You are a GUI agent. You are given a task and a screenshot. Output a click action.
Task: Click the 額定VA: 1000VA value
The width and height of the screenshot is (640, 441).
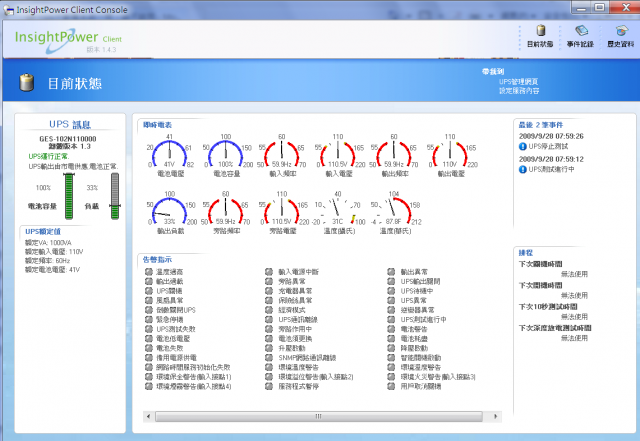[x=48, y=243]
